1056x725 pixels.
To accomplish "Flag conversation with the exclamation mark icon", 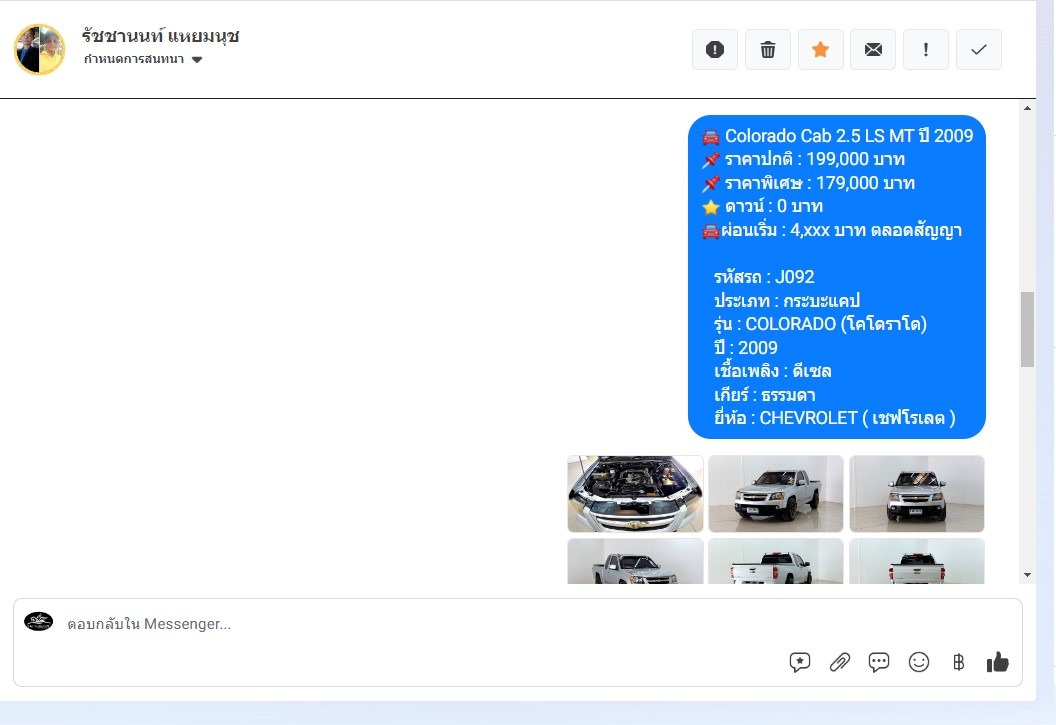I will tap(925, 49).
